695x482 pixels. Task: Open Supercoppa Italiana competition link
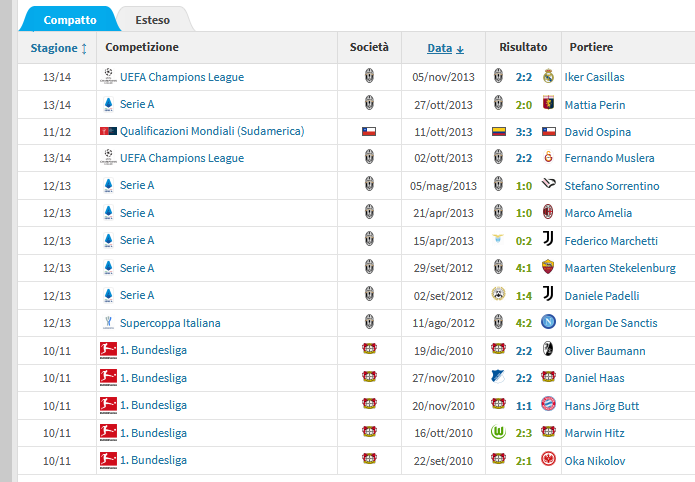coord(170,323)
